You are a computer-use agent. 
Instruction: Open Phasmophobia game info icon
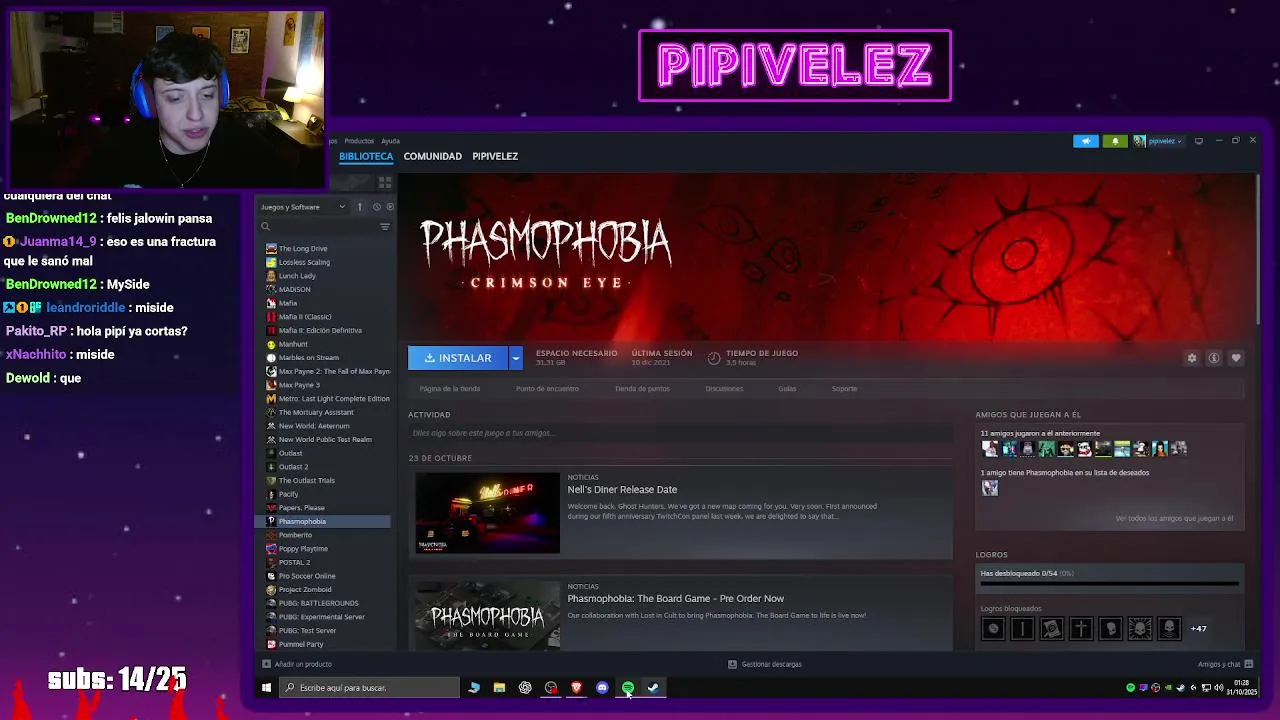pyautogui.click(x=1214, y=358)
